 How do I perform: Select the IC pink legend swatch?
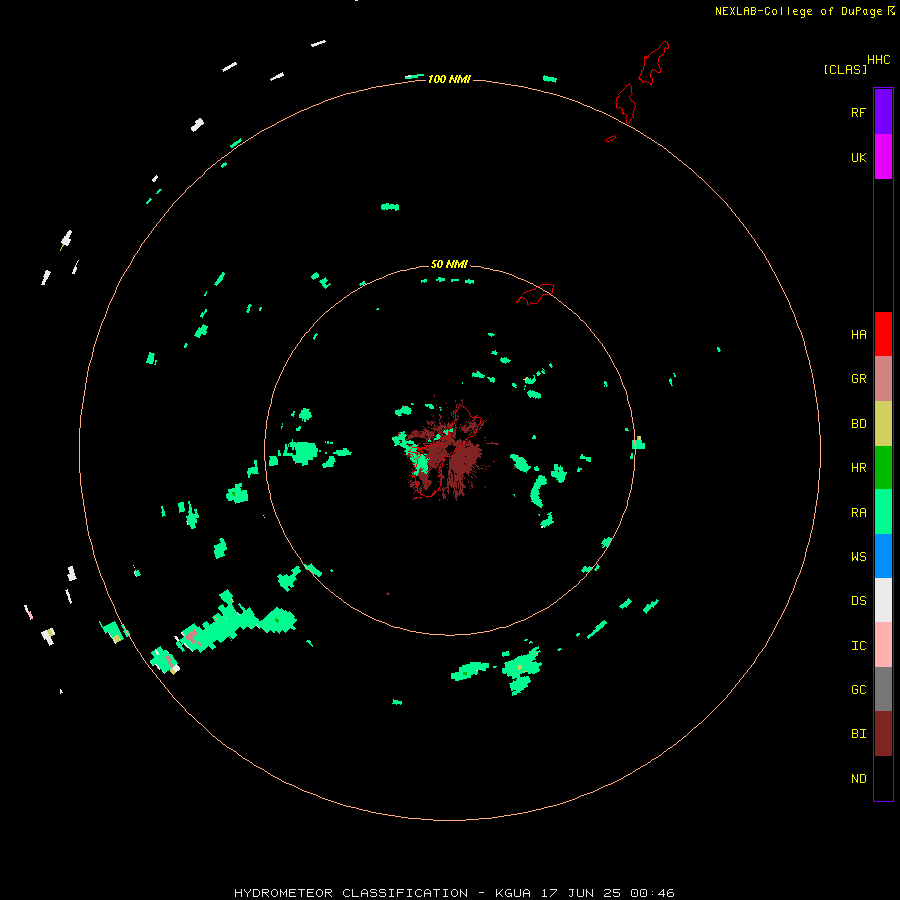(883, 645)
